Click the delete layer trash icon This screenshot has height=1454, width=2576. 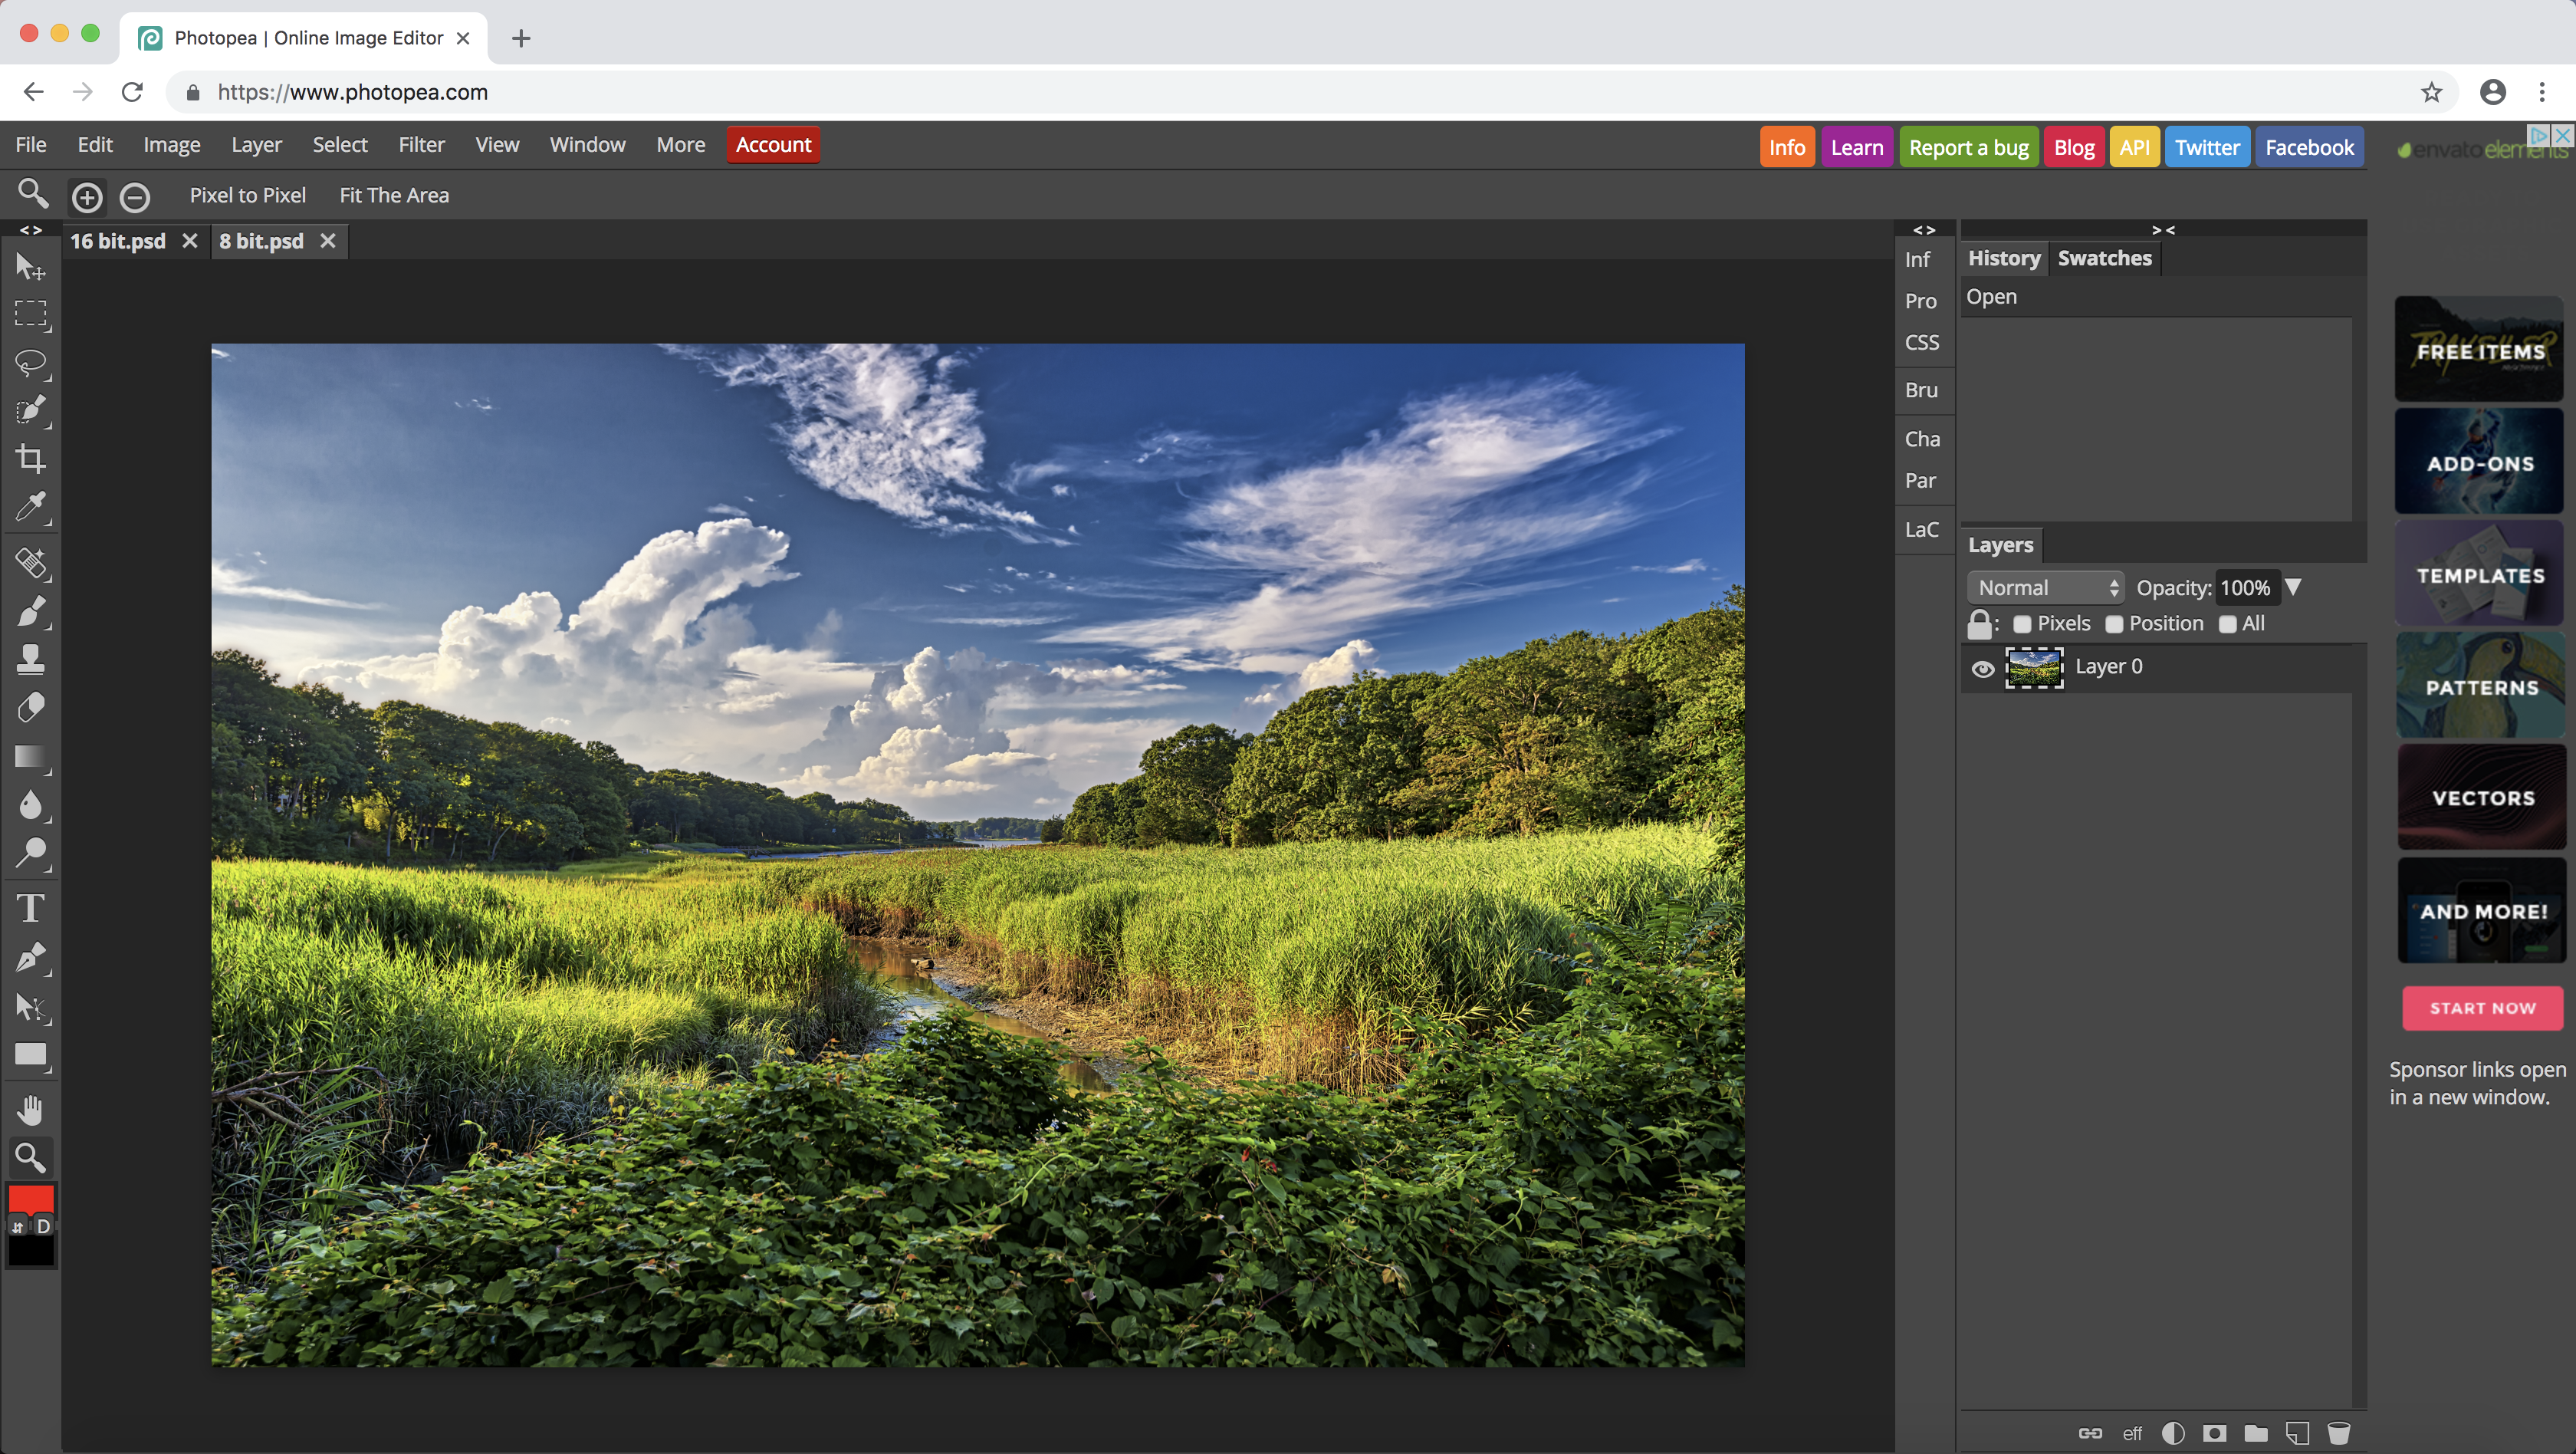[x=2338, y=1433]
